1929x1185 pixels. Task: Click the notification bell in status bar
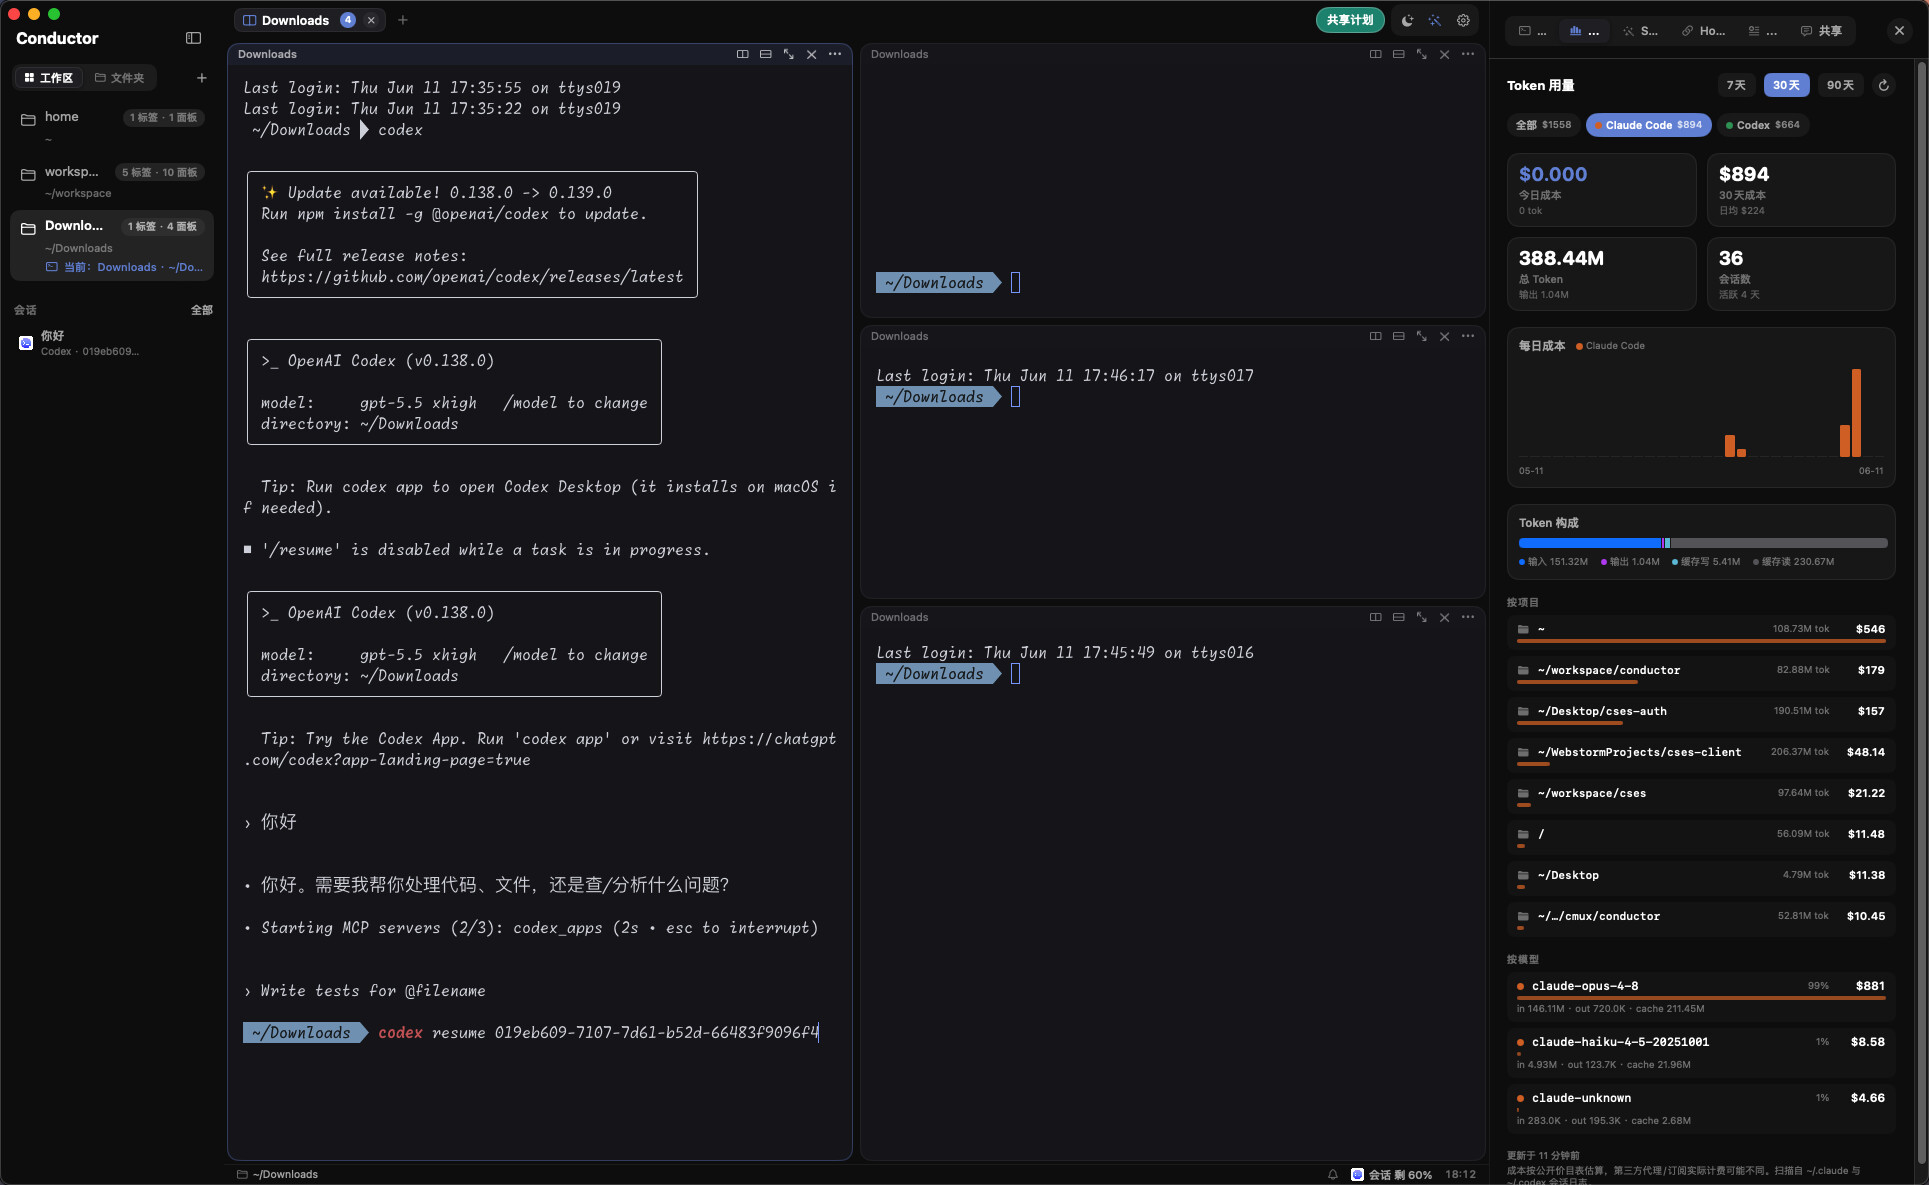(1333, 1174)
